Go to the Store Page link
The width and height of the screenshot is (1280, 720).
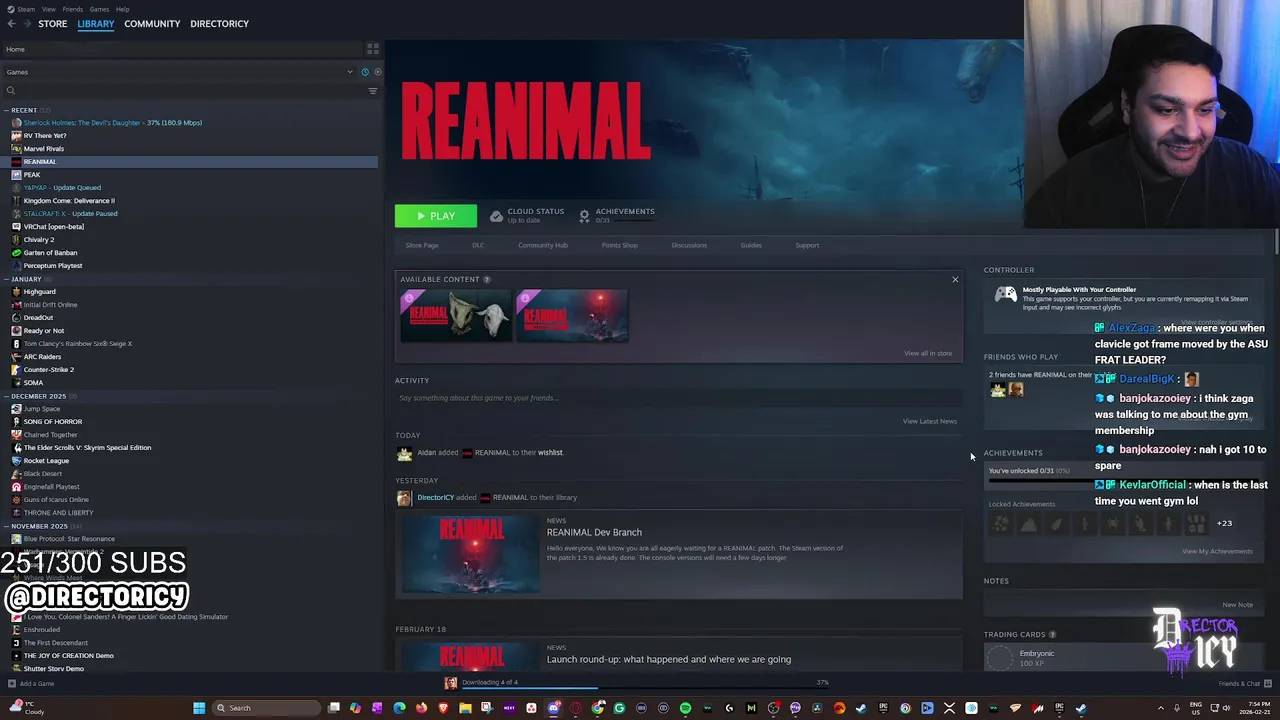(x=422, y=245)
